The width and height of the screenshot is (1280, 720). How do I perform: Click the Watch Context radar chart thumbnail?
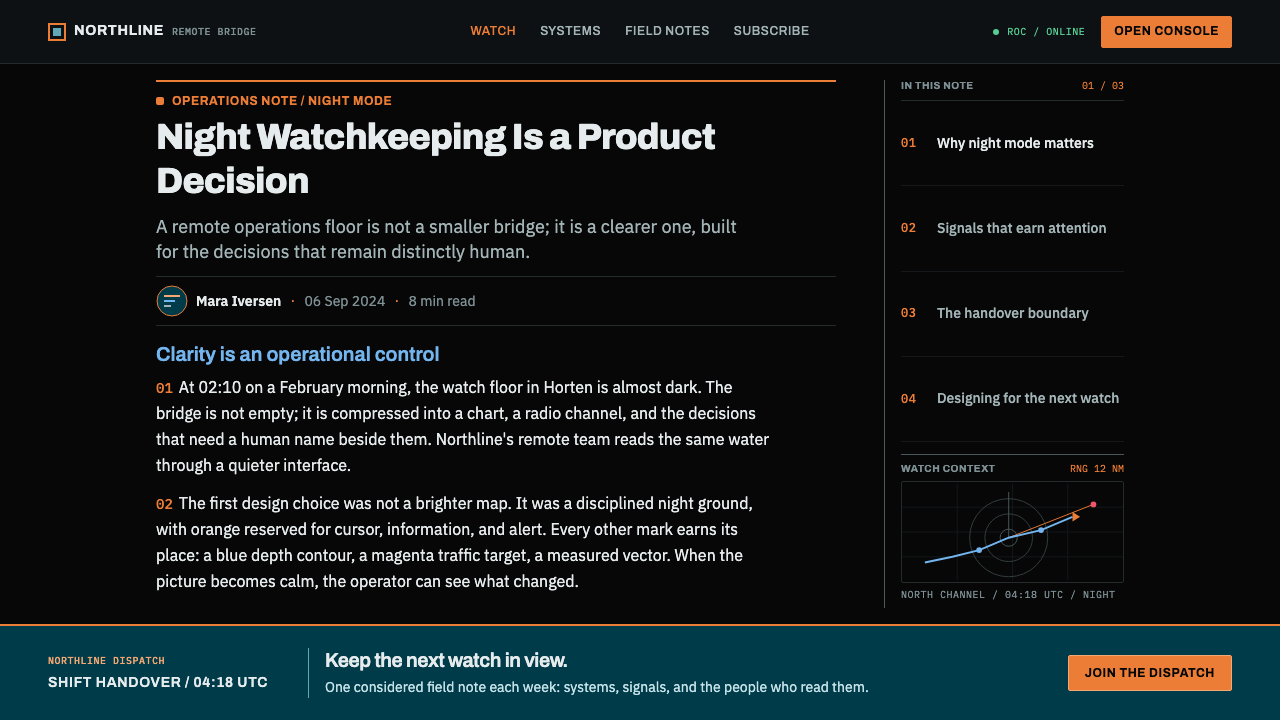click(1012, 532)
